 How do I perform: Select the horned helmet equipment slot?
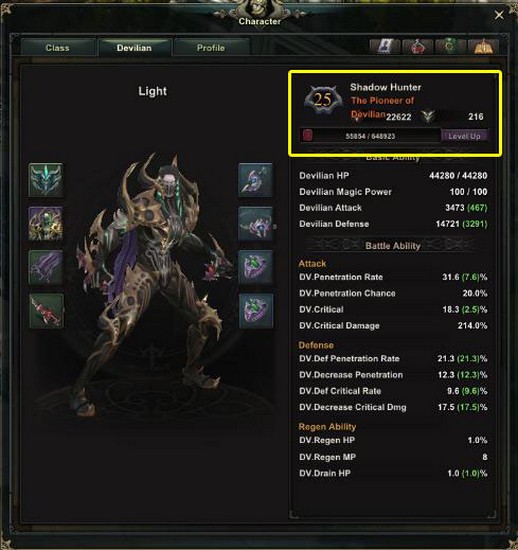coord(46,180)
